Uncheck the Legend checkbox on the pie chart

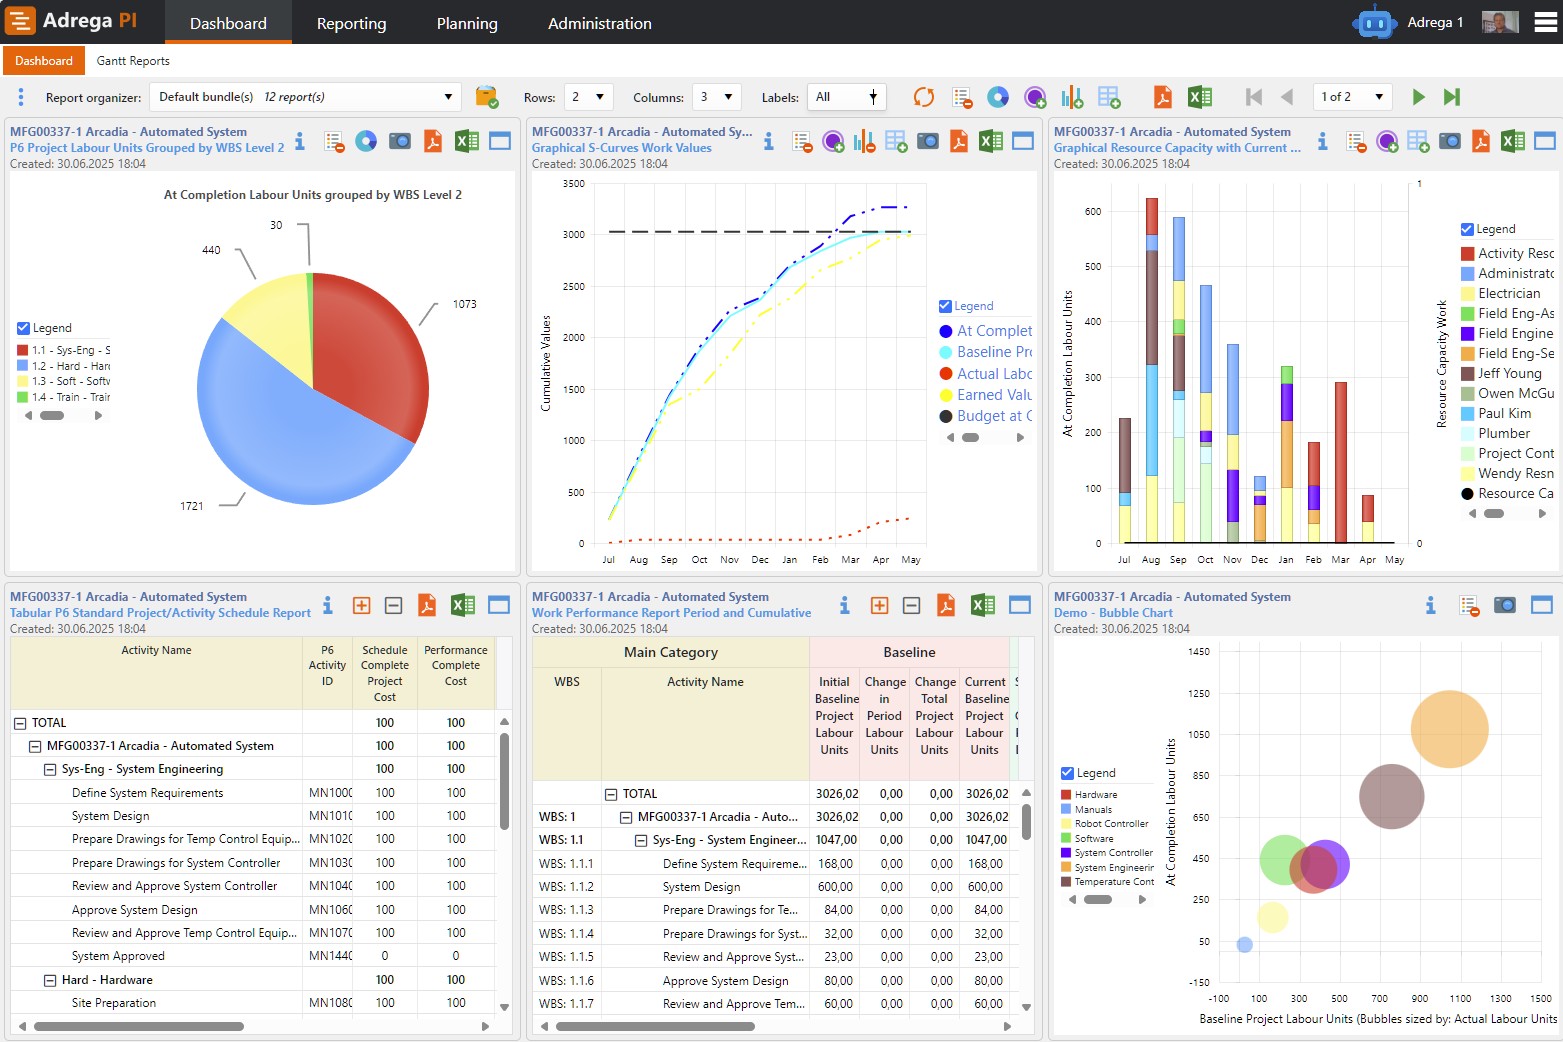[x=22, y=327]
